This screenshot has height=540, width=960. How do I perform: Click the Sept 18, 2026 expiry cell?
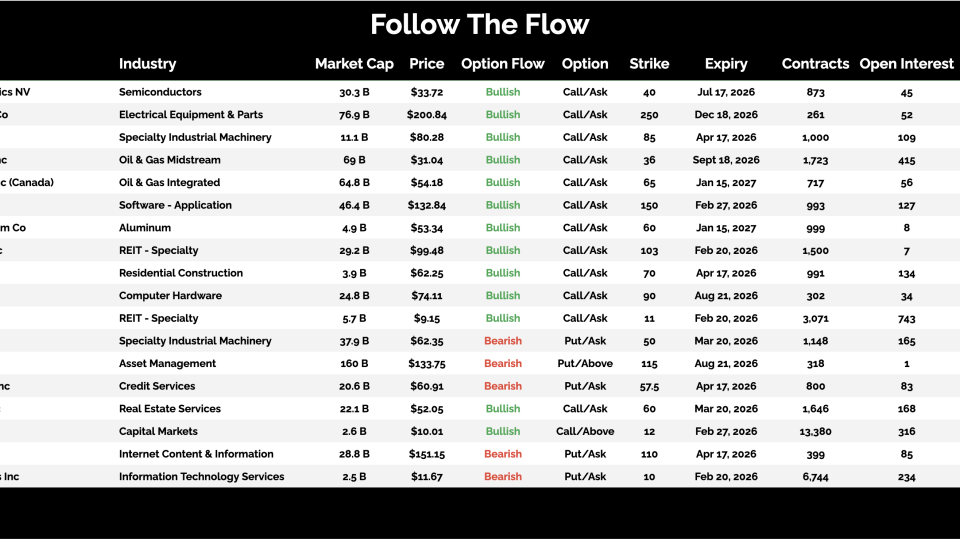(726, 160)
